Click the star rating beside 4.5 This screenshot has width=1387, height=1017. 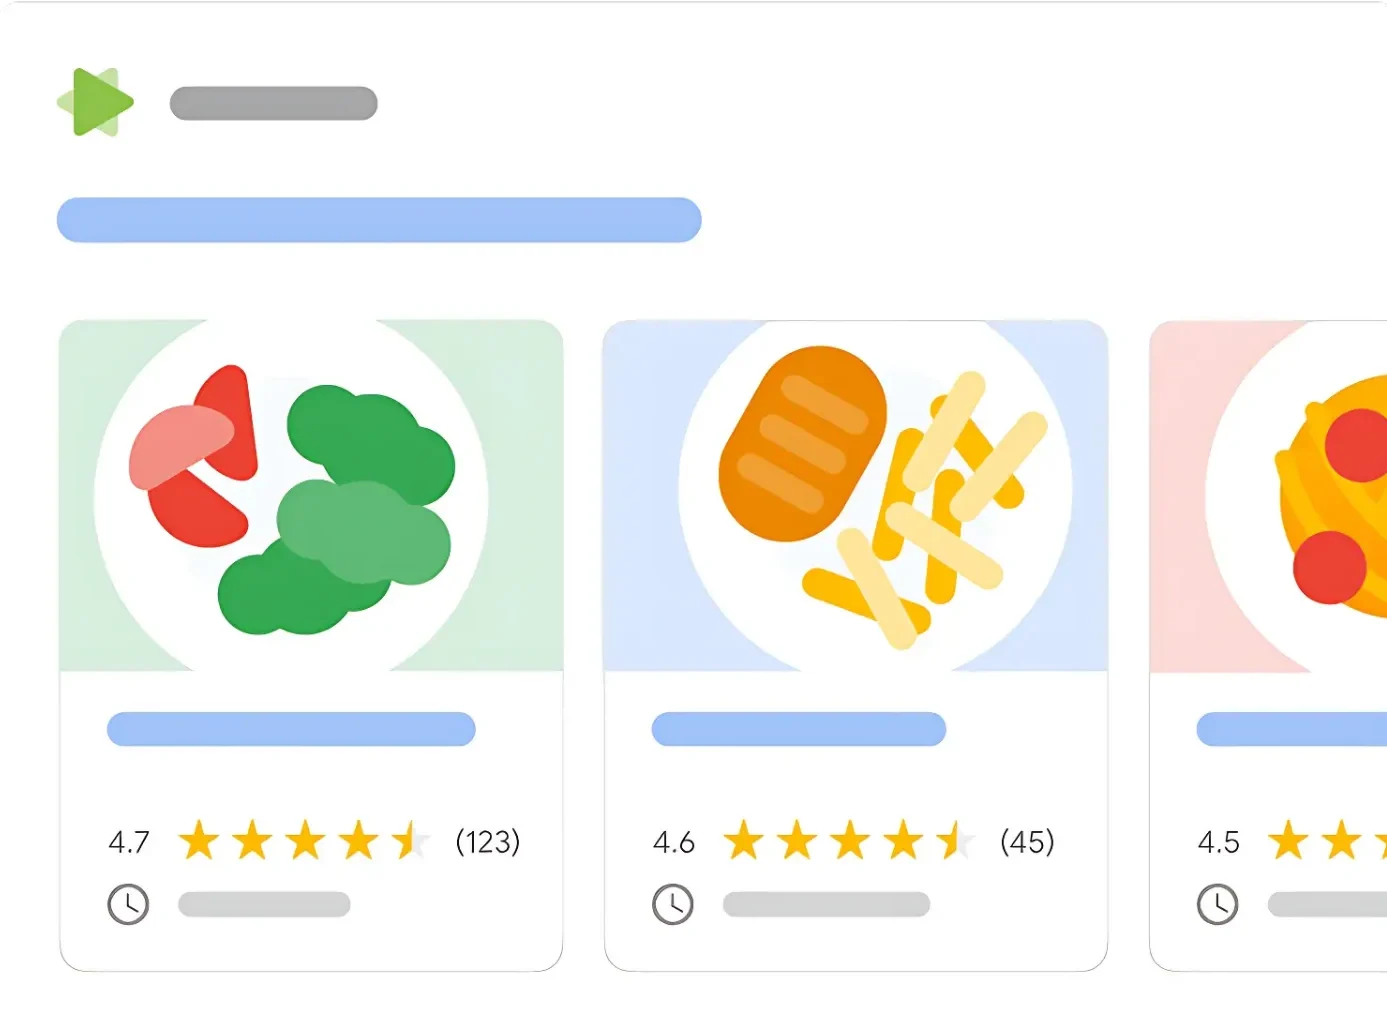1325,841
